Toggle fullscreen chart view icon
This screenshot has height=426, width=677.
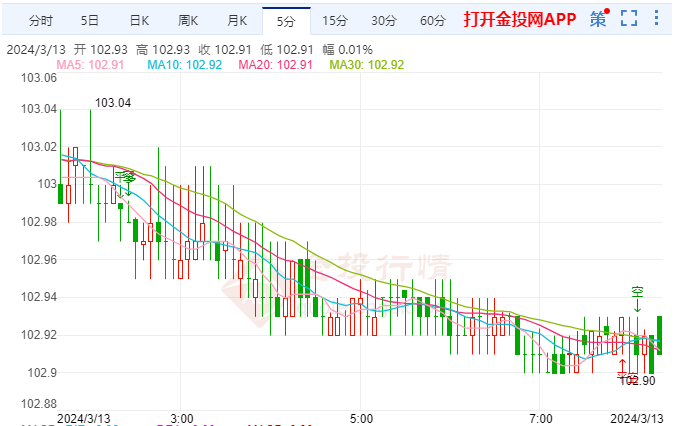click(629, 18)
